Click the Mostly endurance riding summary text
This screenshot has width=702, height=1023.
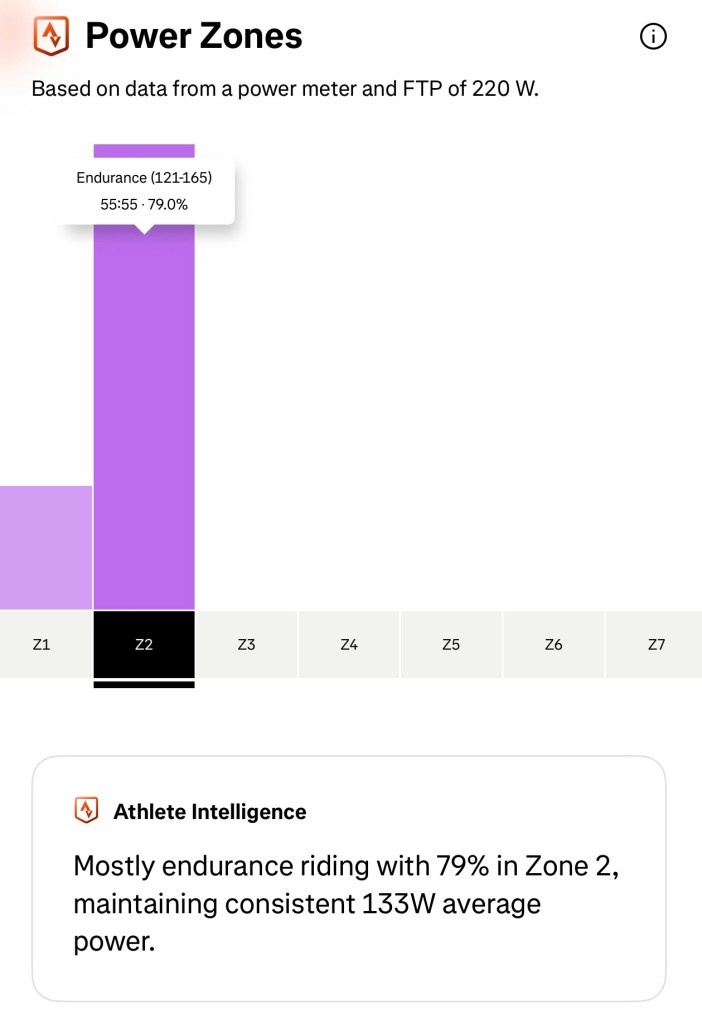[346, 904]
